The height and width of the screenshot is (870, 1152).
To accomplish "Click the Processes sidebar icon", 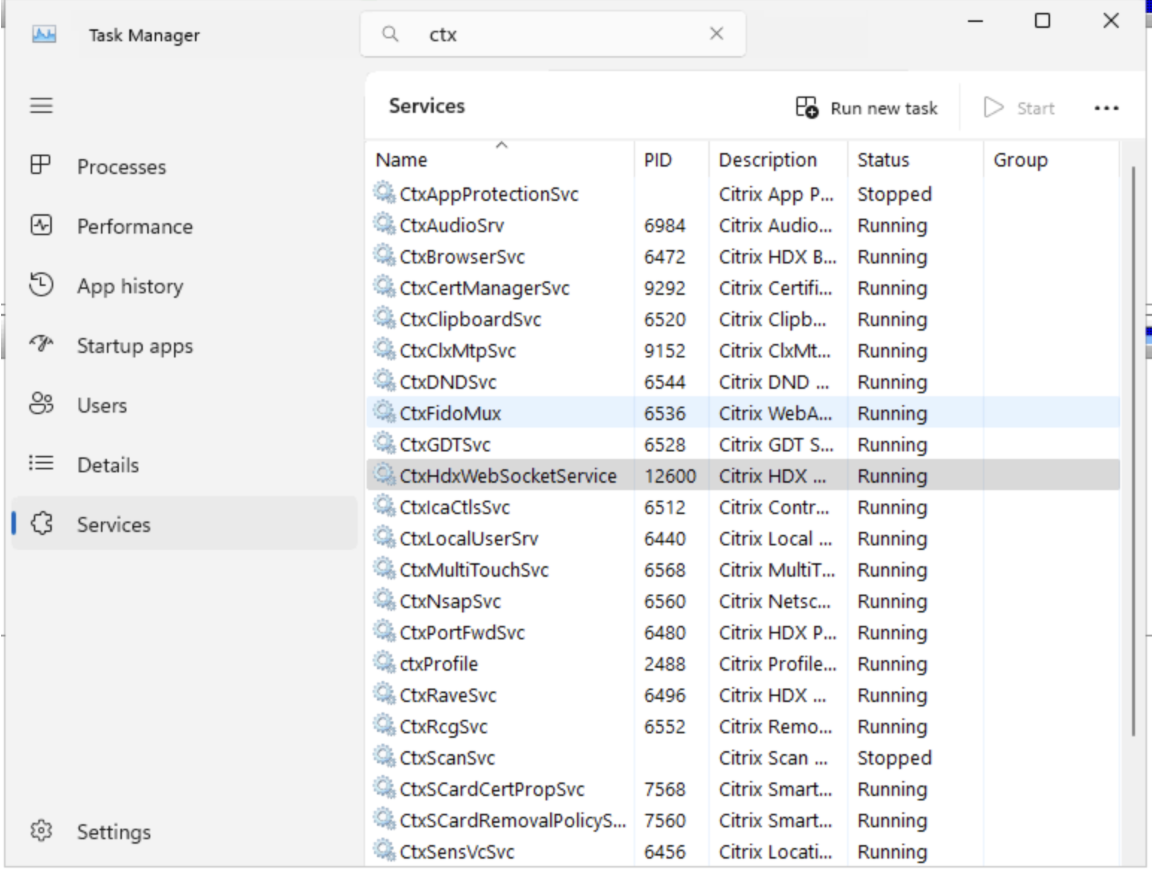I will (x=40, y=165).
